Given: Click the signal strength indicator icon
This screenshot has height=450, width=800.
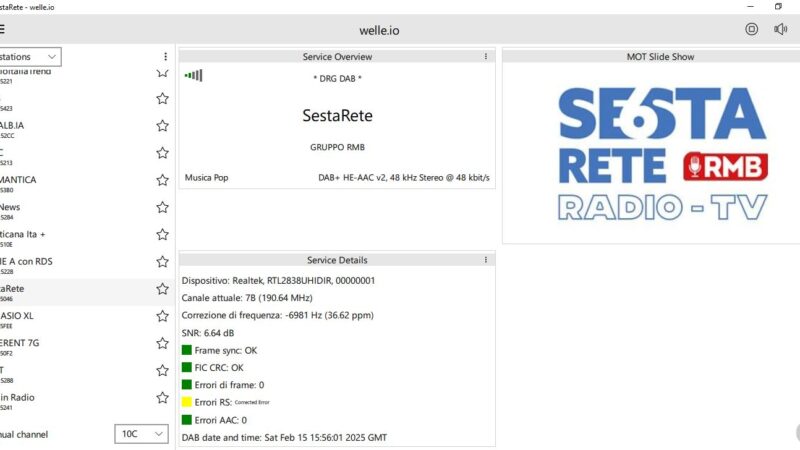Looking at the screenshot, I should coord(193,76).
